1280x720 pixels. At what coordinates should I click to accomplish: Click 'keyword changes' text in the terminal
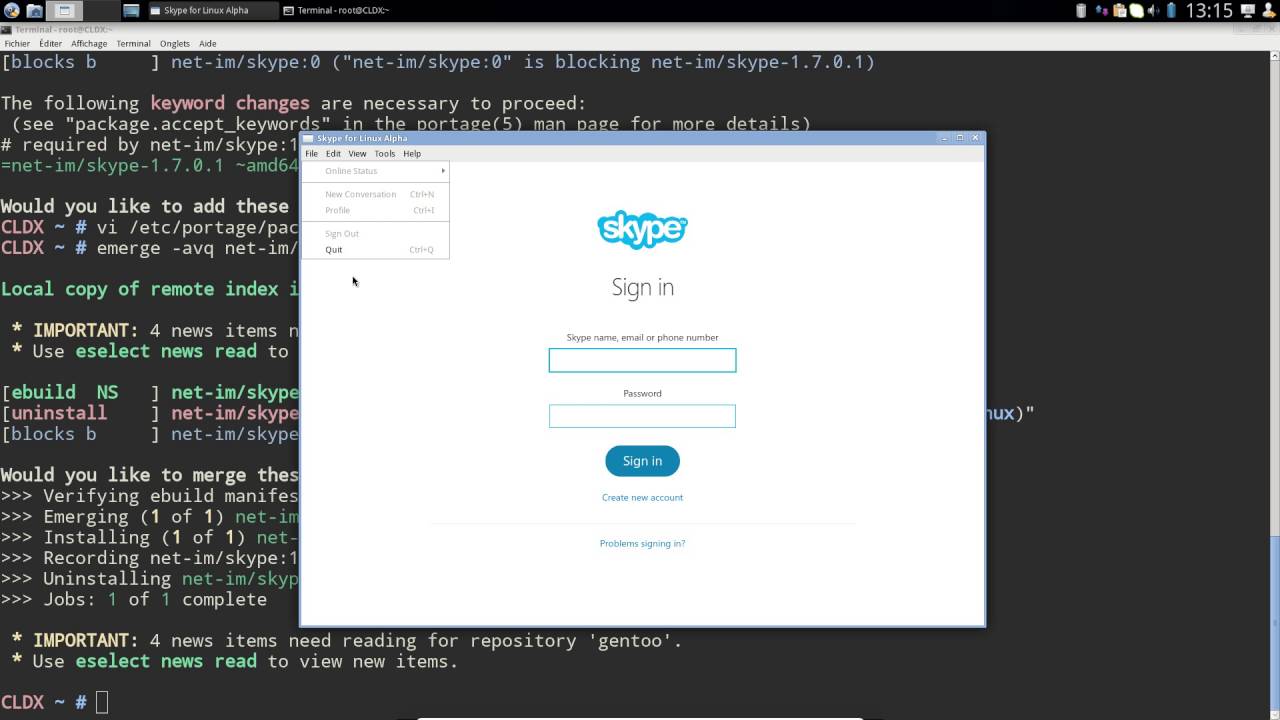click(230, 103)
